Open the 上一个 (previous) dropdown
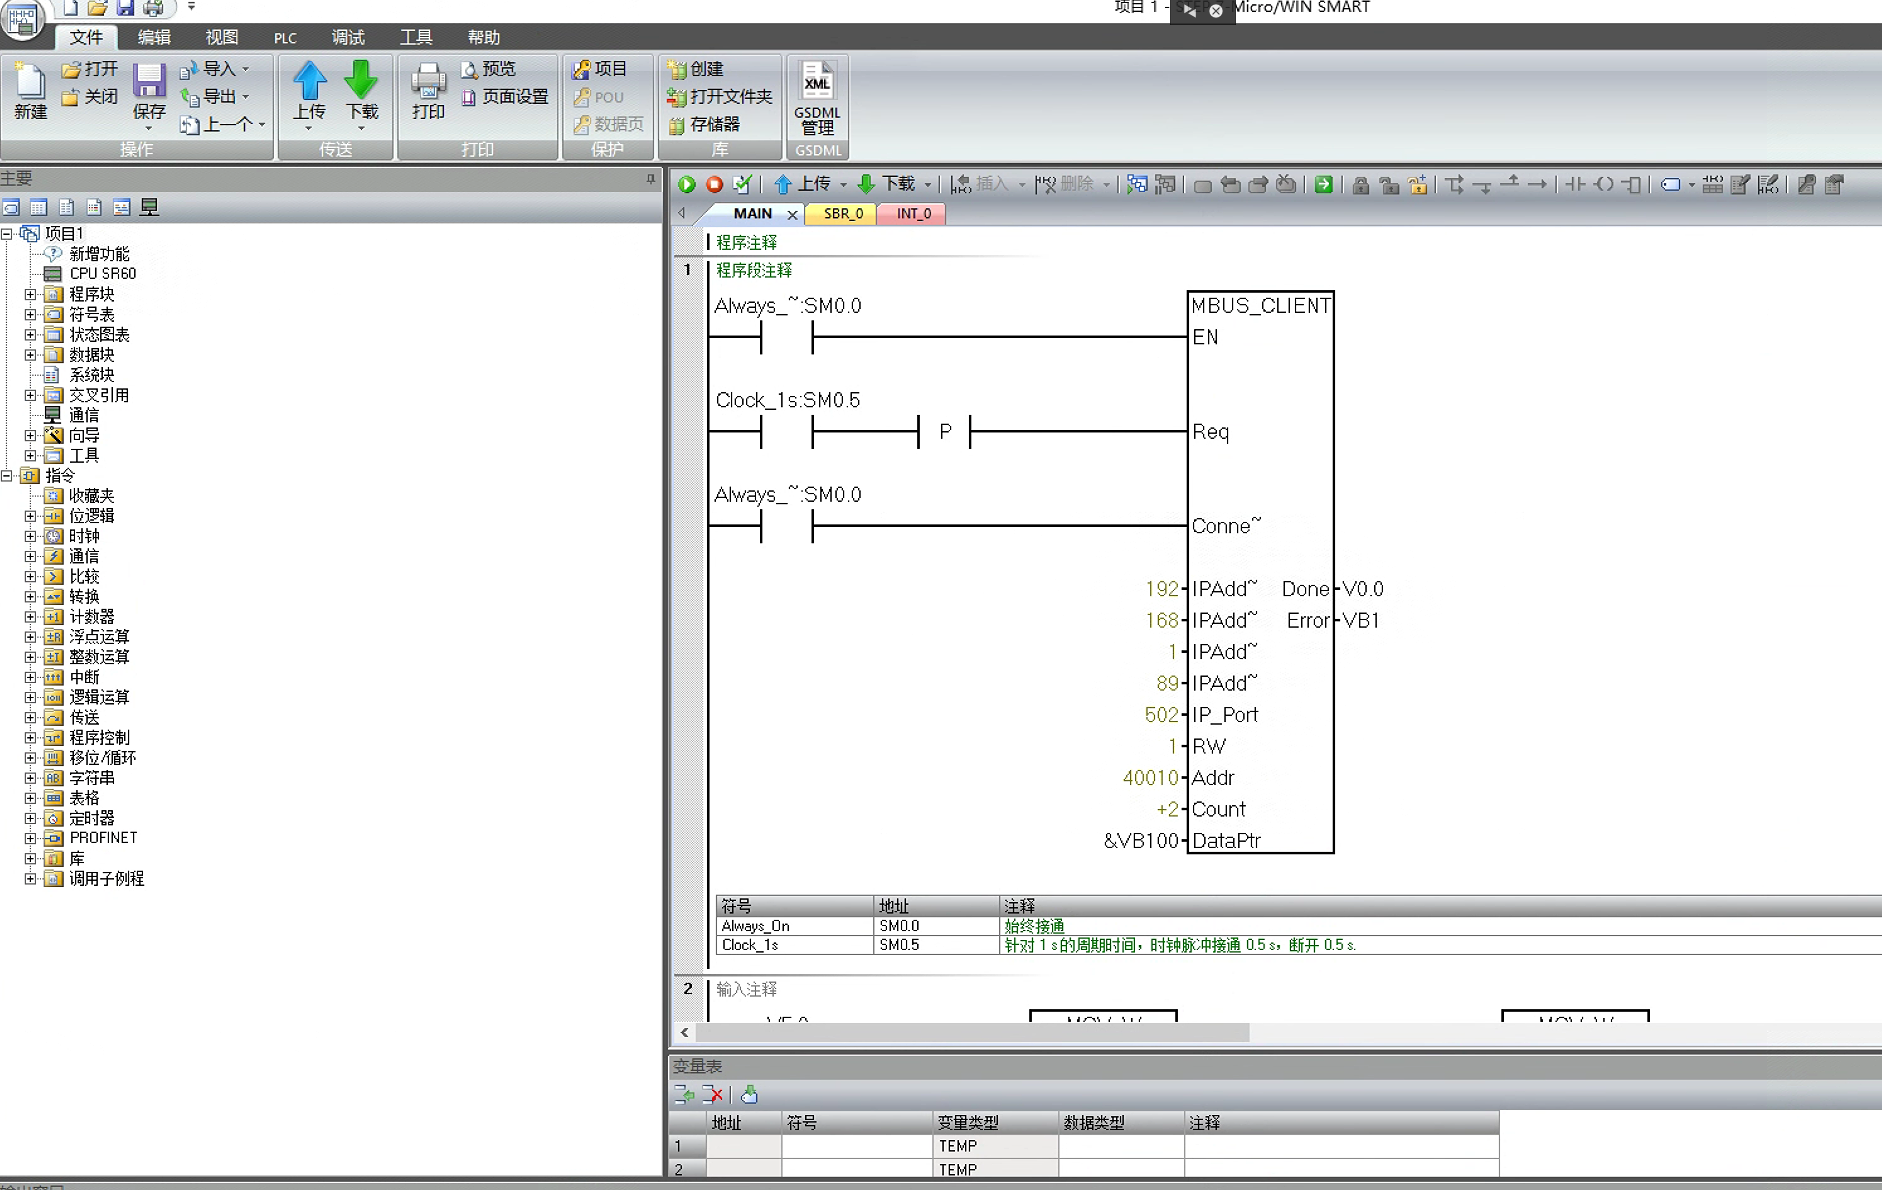Image resolution: width=1882 pixels, height=1190 pixels. click(x=261, y=125)
